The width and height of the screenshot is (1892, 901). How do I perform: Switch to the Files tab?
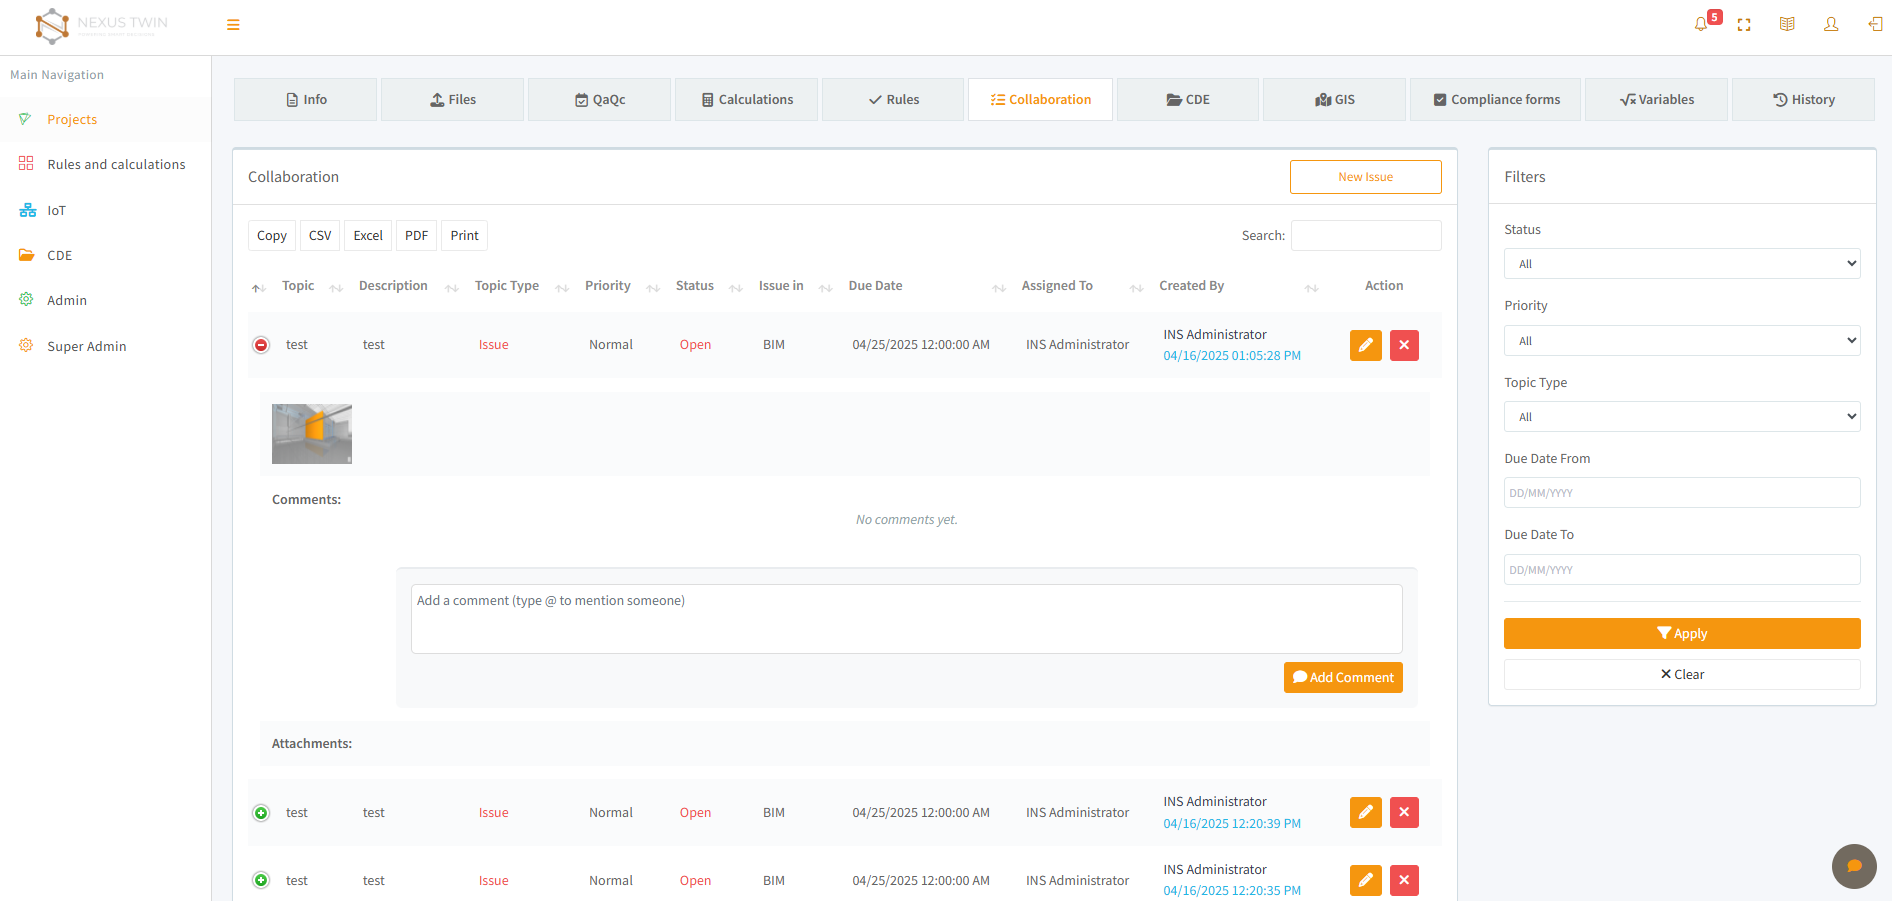453,100
